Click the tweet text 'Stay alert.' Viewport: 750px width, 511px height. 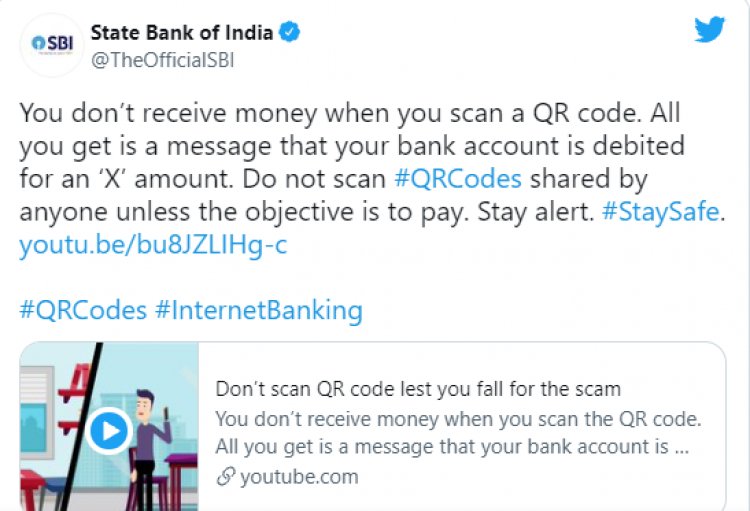pos(536,211)
